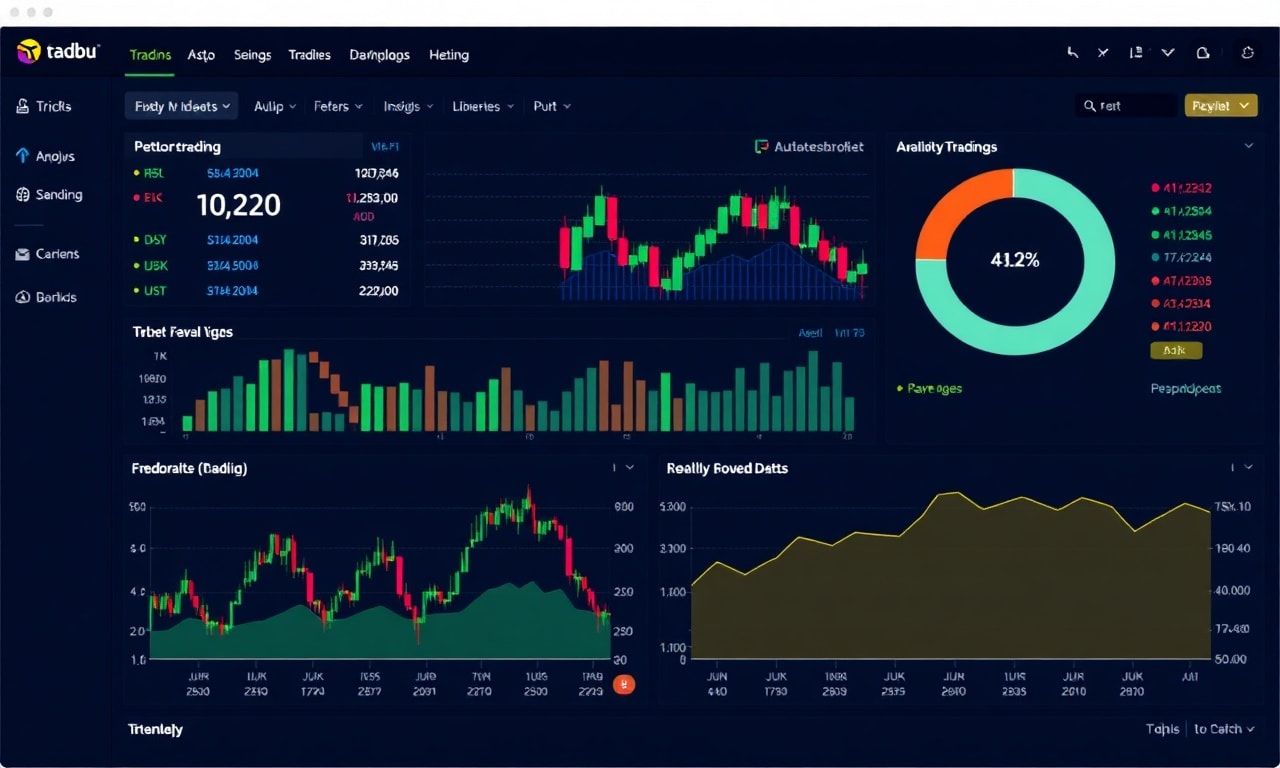Click the small yellow button under donut legend

[1176, 351]
